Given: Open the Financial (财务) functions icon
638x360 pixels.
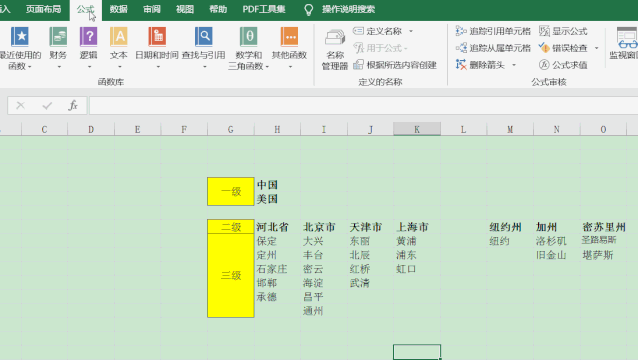Looking at the screenshot, I should [x=58, y=37].
